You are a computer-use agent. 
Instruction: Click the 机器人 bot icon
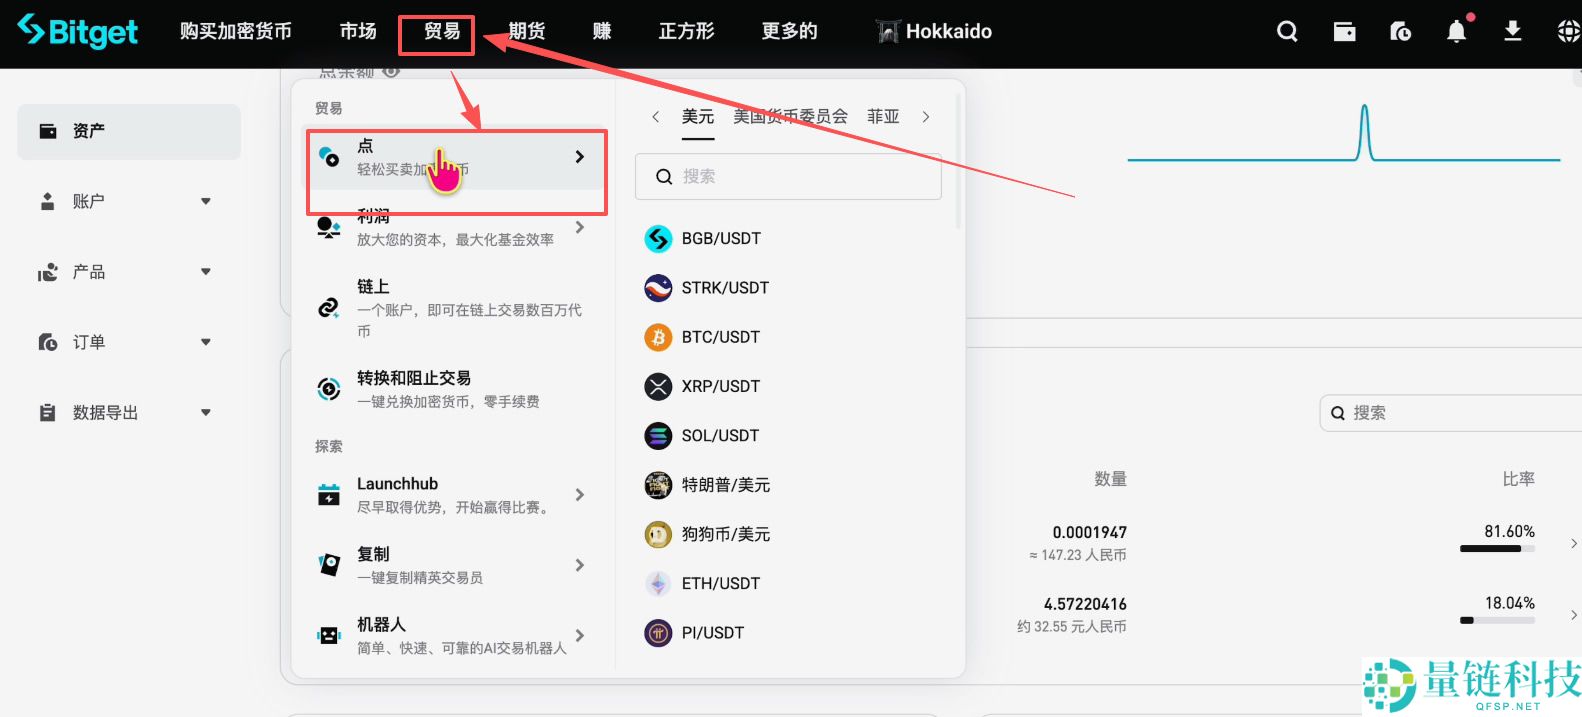coord(329,635)
